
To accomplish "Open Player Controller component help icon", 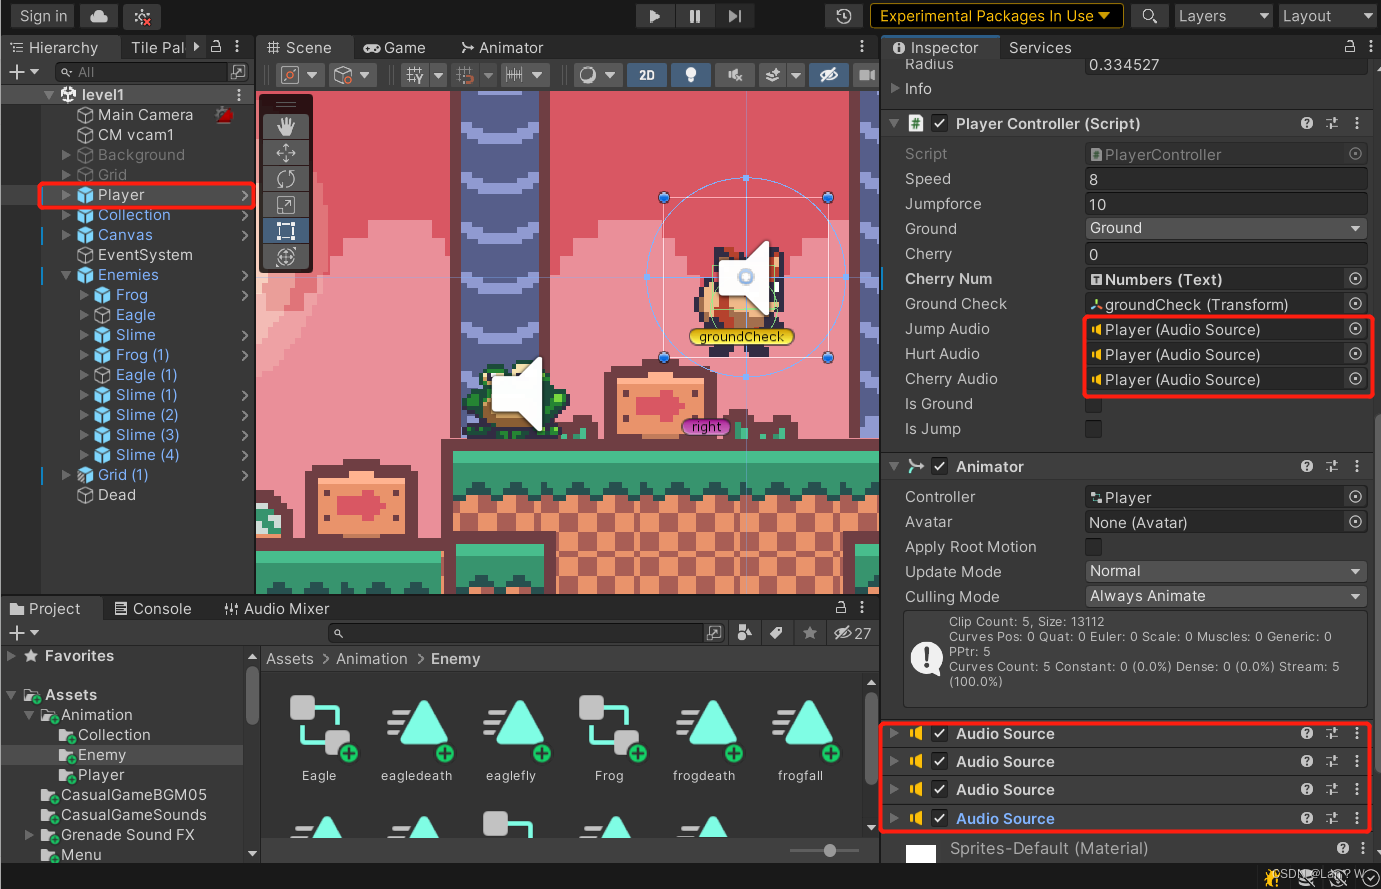I will click(1306, 123).
